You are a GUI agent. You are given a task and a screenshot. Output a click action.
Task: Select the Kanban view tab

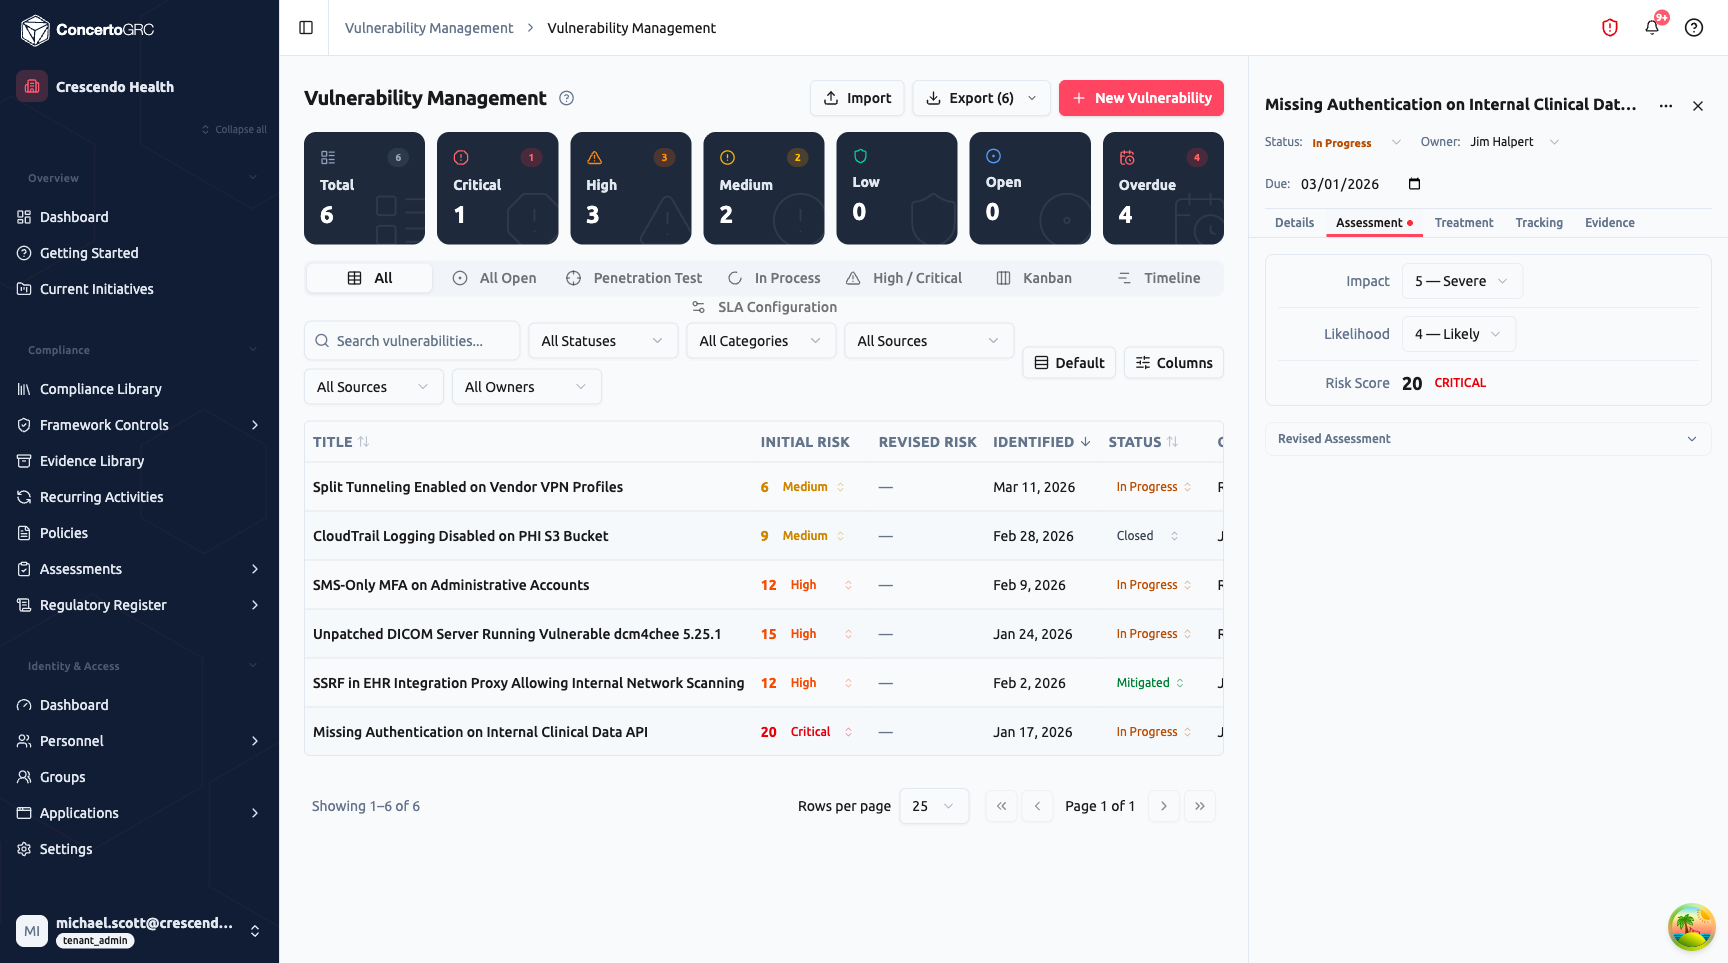coord(1034,278)
